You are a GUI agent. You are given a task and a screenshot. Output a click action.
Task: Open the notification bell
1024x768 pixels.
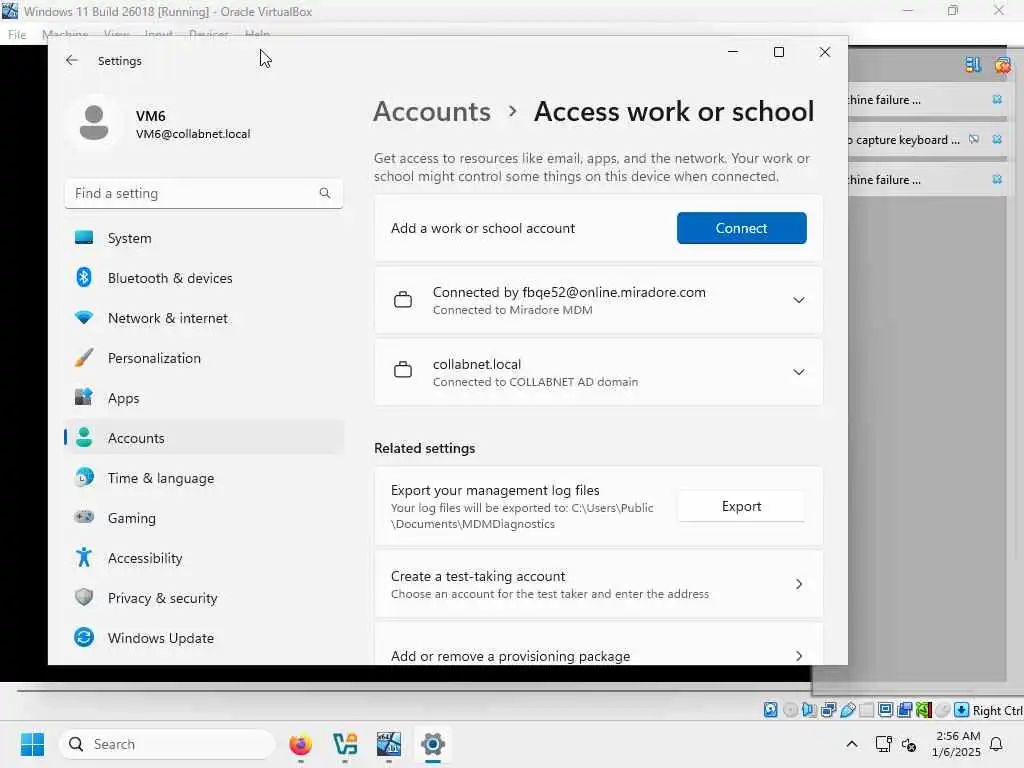(997, 744)
